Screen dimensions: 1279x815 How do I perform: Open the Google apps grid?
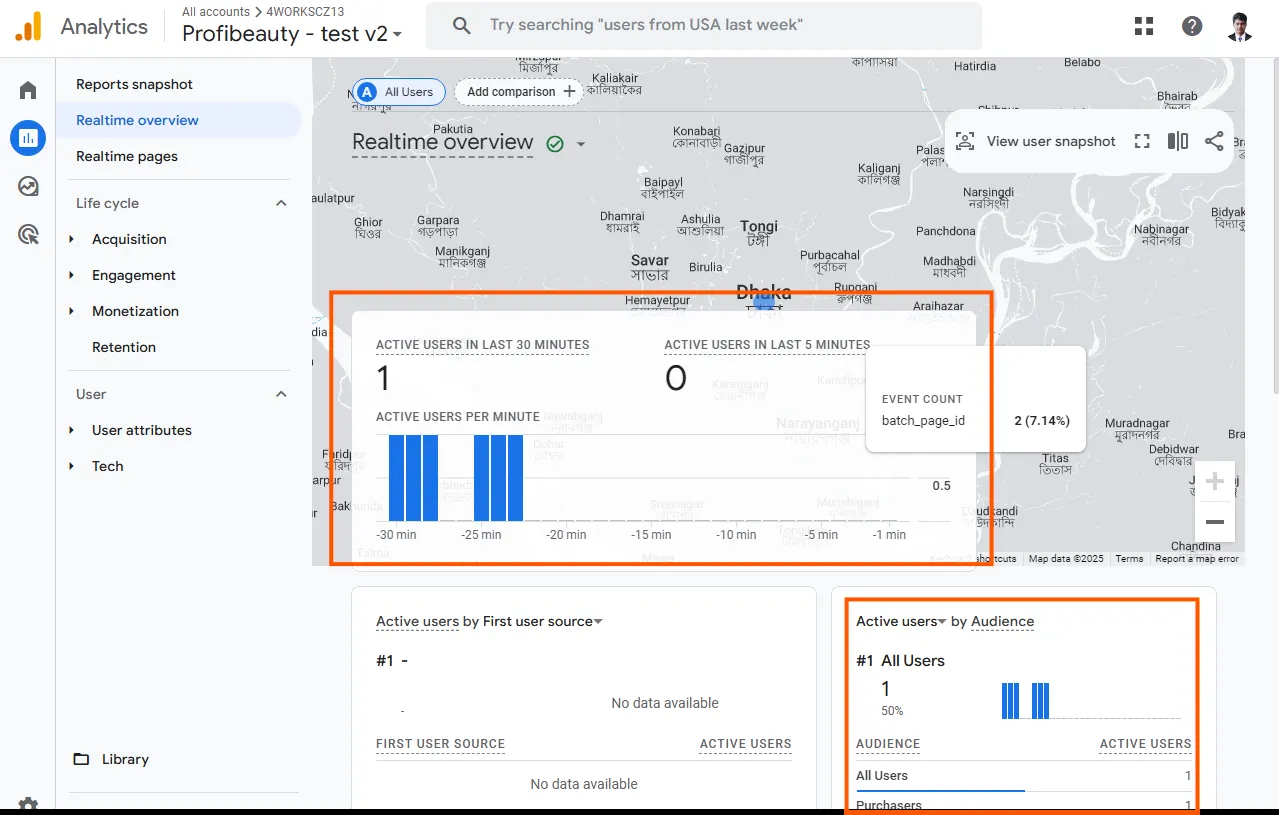tap(1144, 26)
